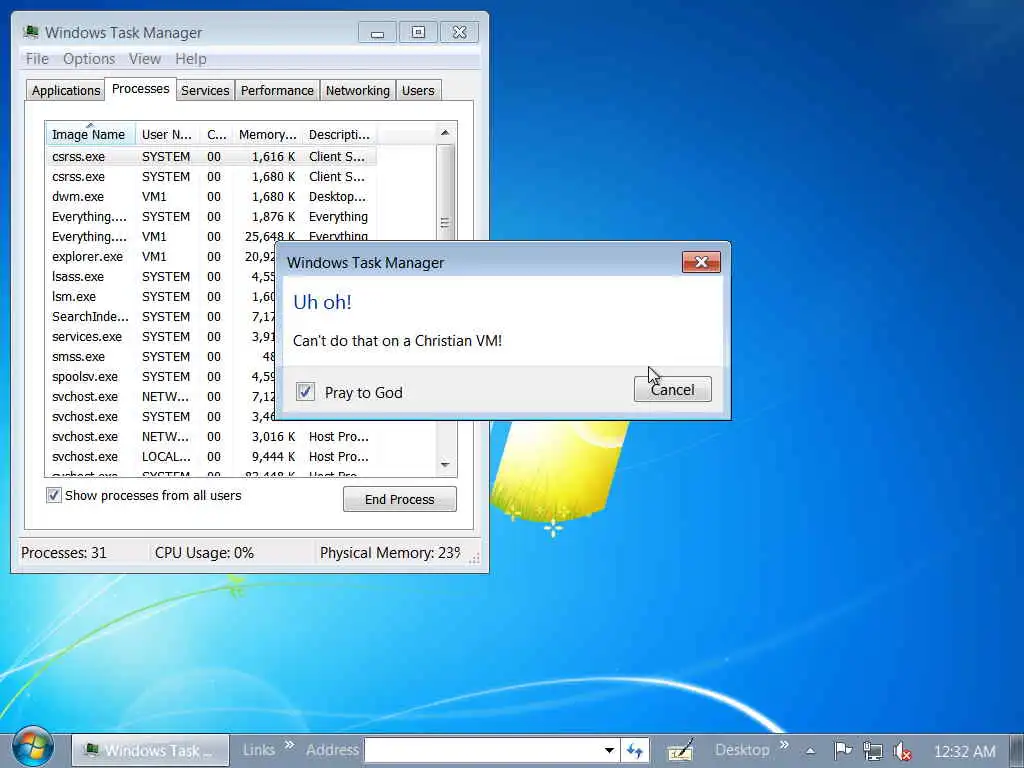The height and width of the screenshot is (768, 1024).
Task: Select csrss.exe row with 1,616 K
Action: coord(214,157)
